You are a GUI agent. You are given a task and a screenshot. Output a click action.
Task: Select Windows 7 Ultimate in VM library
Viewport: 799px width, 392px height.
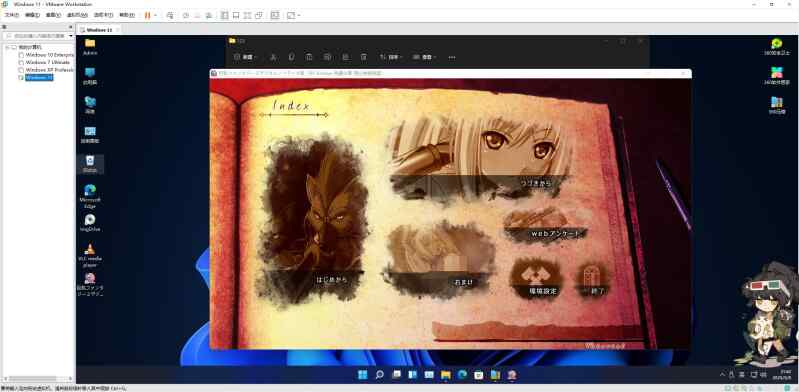pyautogui.click(x=47, y=62)
